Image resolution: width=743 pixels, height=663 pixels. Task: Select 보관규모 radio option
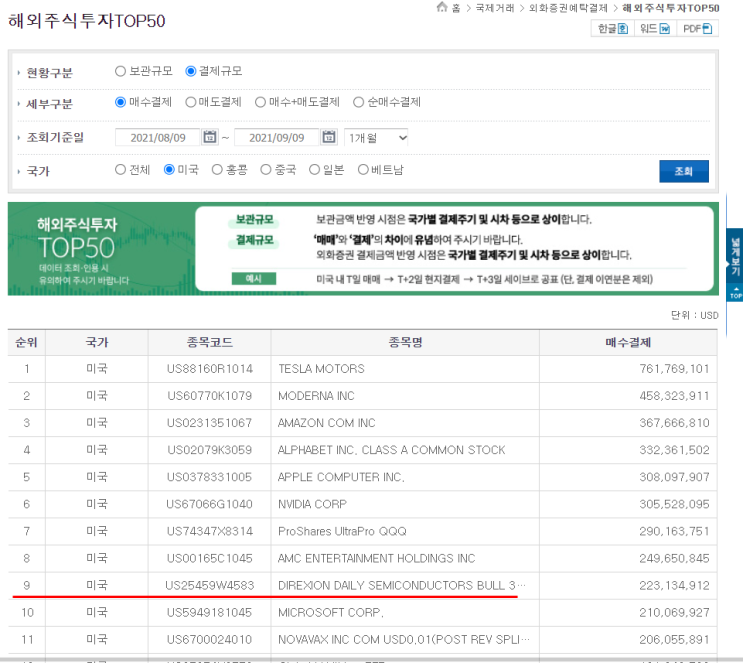120,71
